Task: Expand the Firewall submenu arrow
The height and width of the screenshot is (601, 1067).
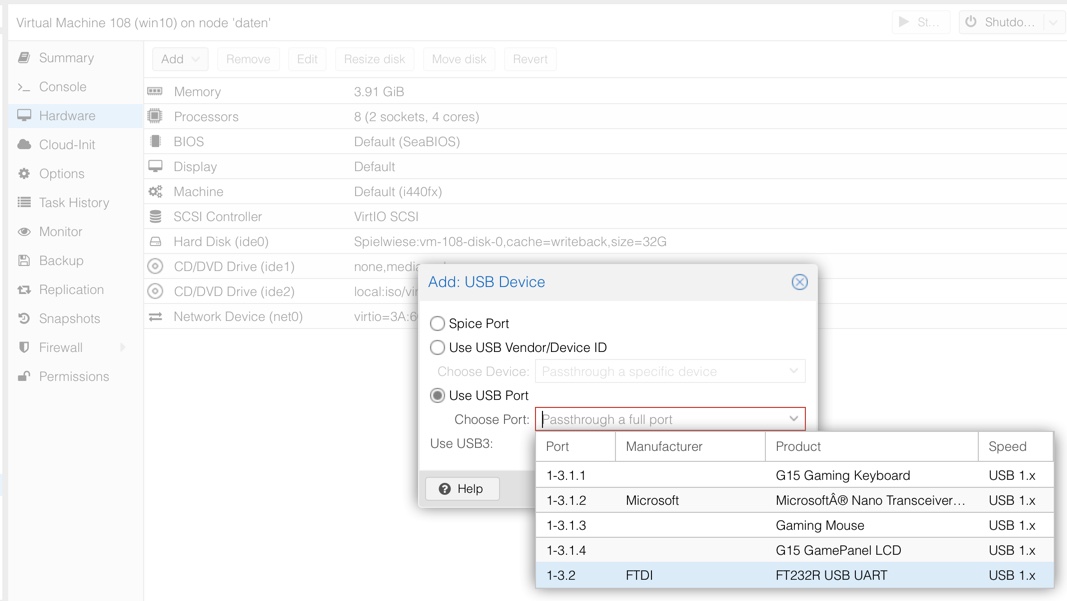Action: click(x=123, y=348)
